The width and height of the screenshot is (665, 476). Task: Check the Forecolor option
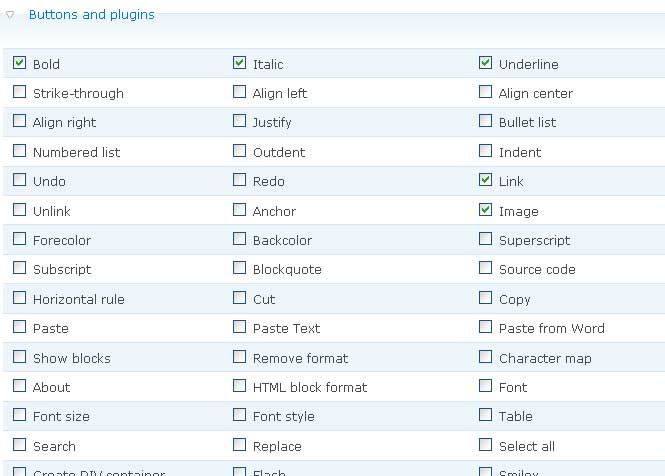[20, 239]
